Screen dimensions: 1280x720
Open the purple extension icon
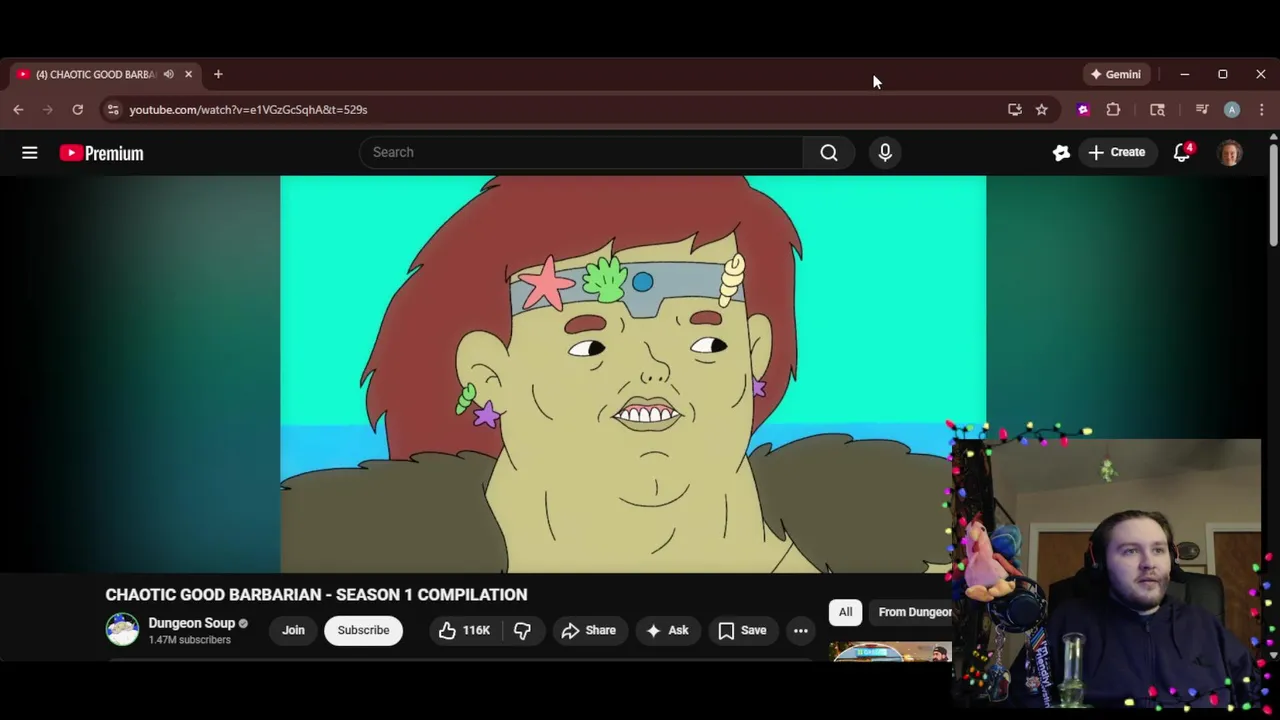[1083, 110]
